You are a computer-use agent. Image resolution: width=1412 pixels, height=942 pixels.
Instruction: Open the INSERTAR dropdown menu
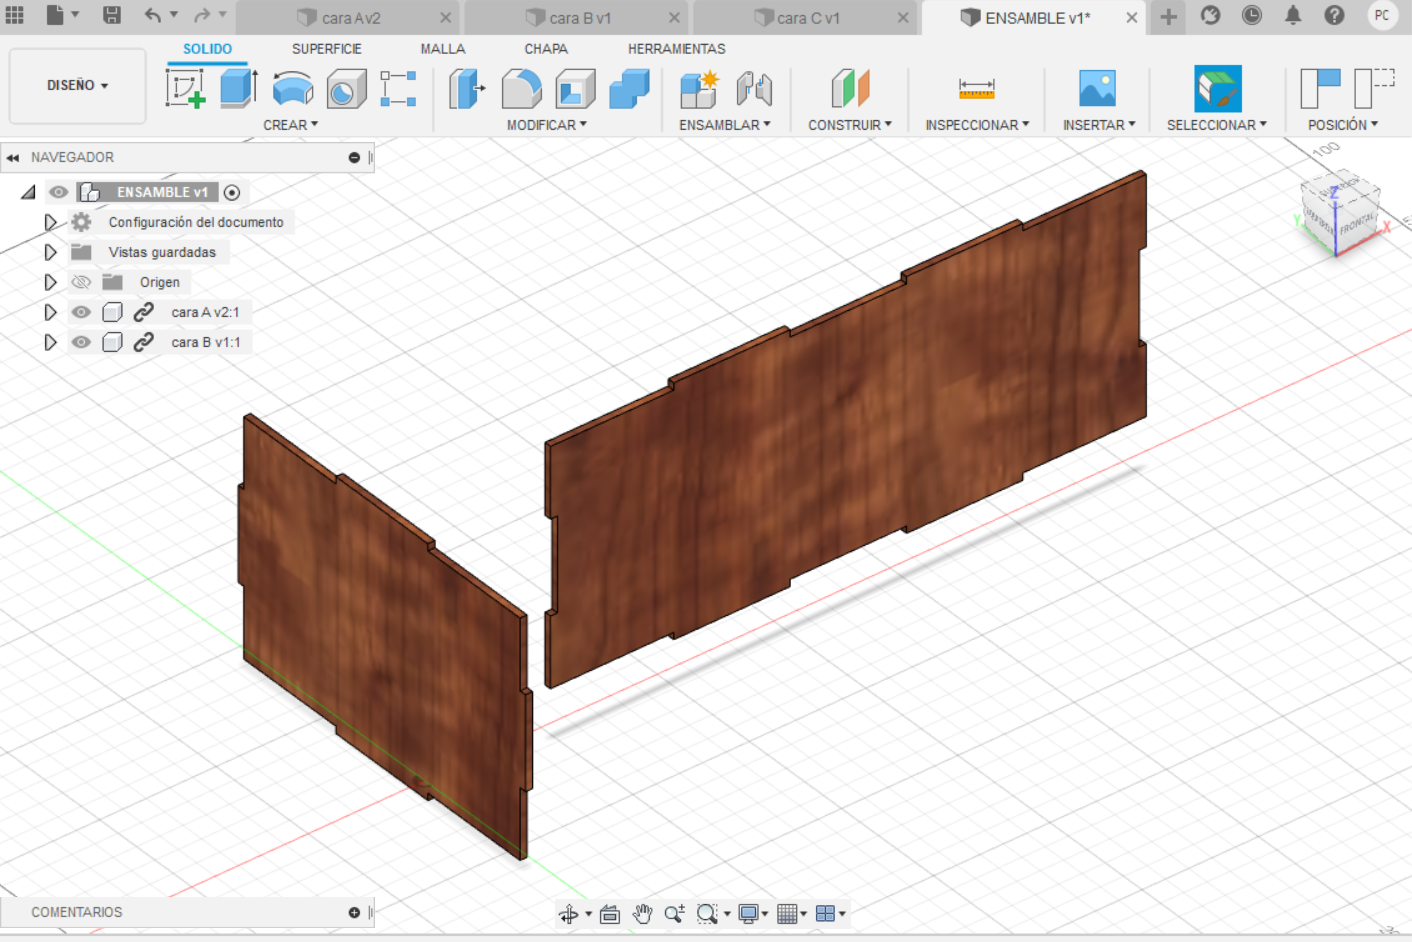coord(1099,125)
